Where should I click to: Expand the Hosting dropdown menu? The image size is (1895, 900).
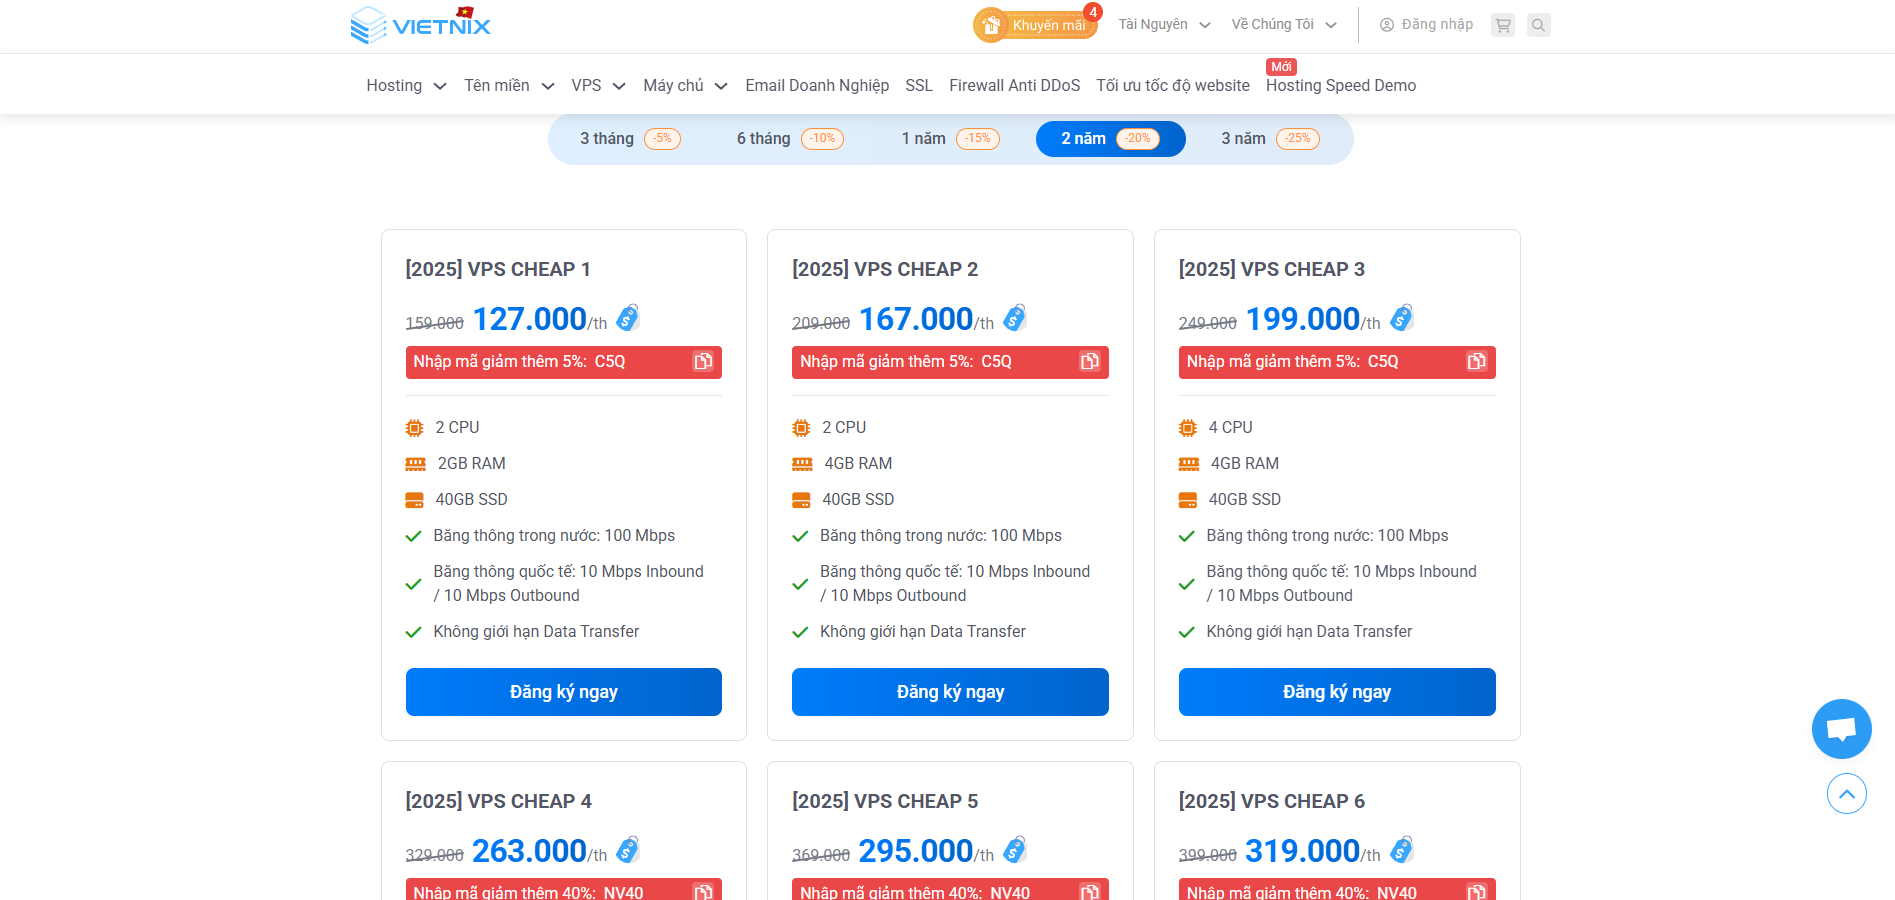(406, 86)
